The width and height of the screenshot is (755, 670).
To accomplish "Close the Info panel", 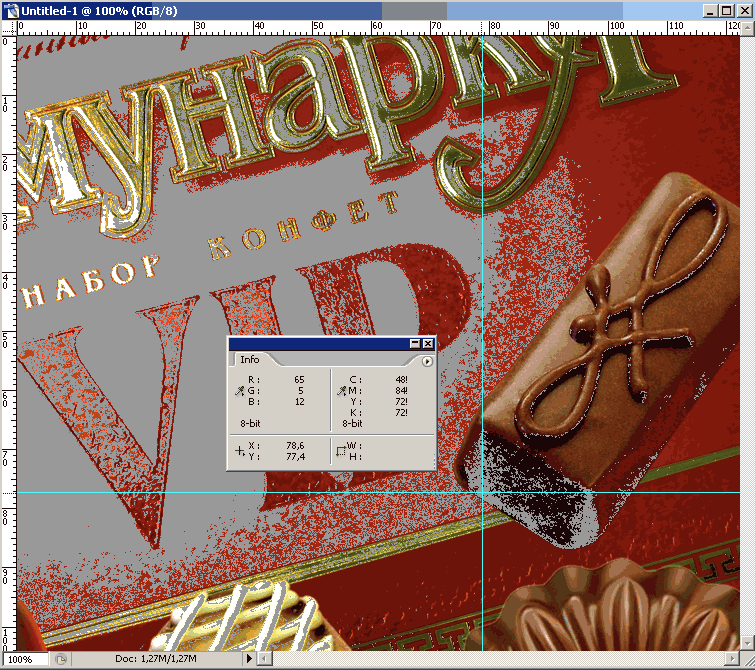I will pyautogui.click(x=428, y=343).
